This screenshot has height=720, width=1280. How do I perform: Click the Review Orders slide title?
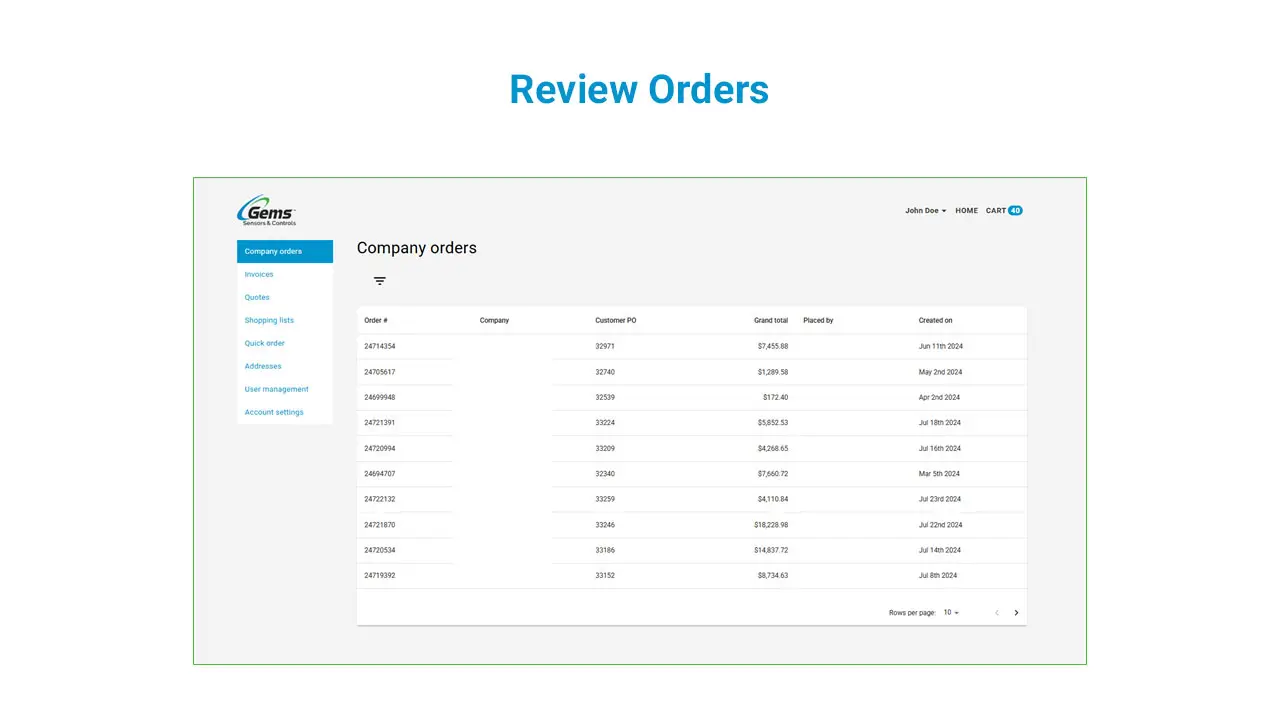(x=639, y=89)
